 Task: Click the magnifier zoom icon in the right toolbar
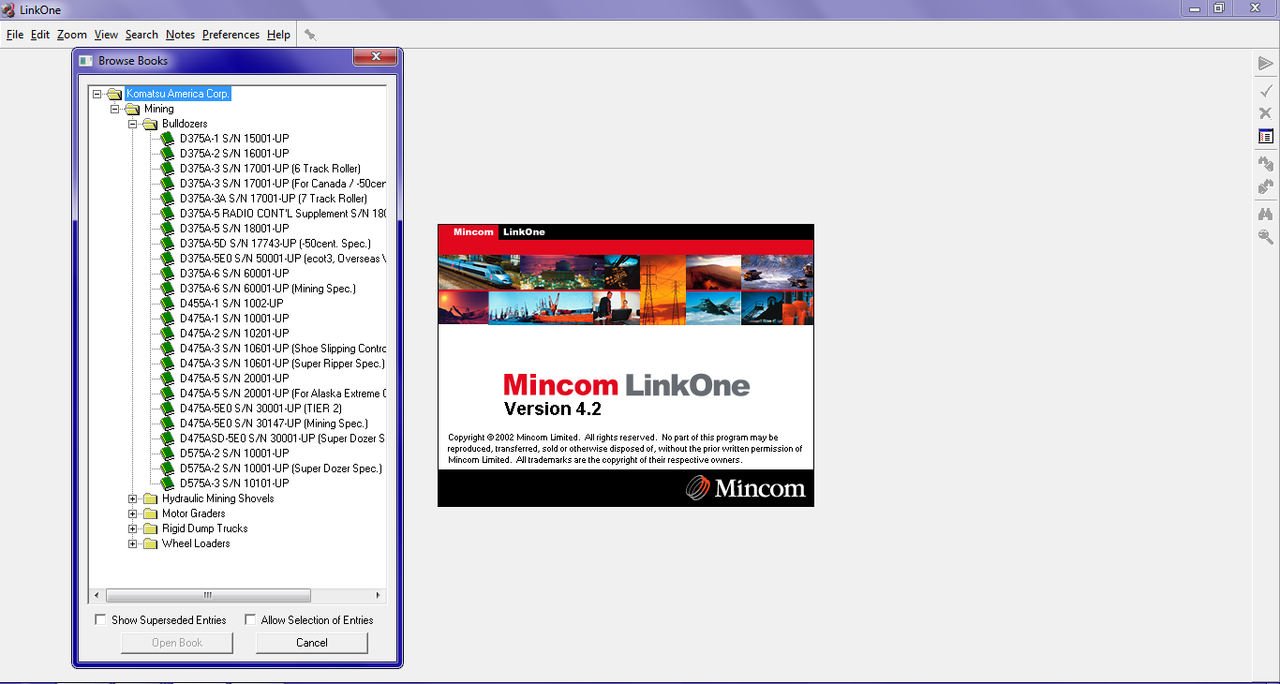pos(1265,237)
